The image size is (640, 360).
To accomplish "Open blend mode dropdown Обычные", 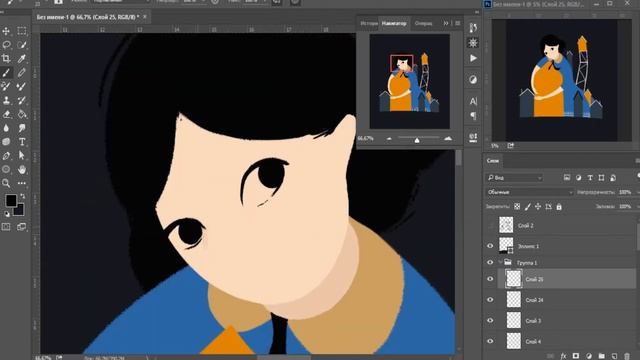I will click(x=530, y=192).
